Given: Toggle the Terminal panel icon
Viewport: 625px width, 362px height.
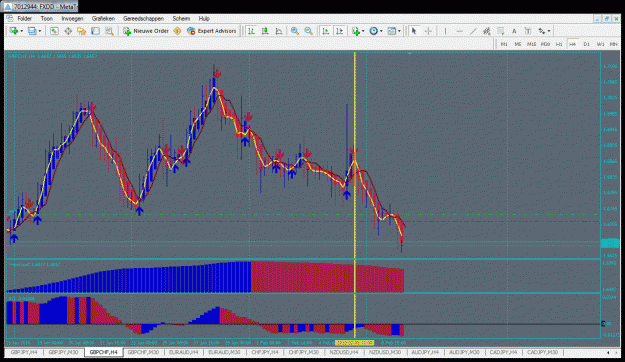Looking at the screenshot, I should click(x=95, y=31).
